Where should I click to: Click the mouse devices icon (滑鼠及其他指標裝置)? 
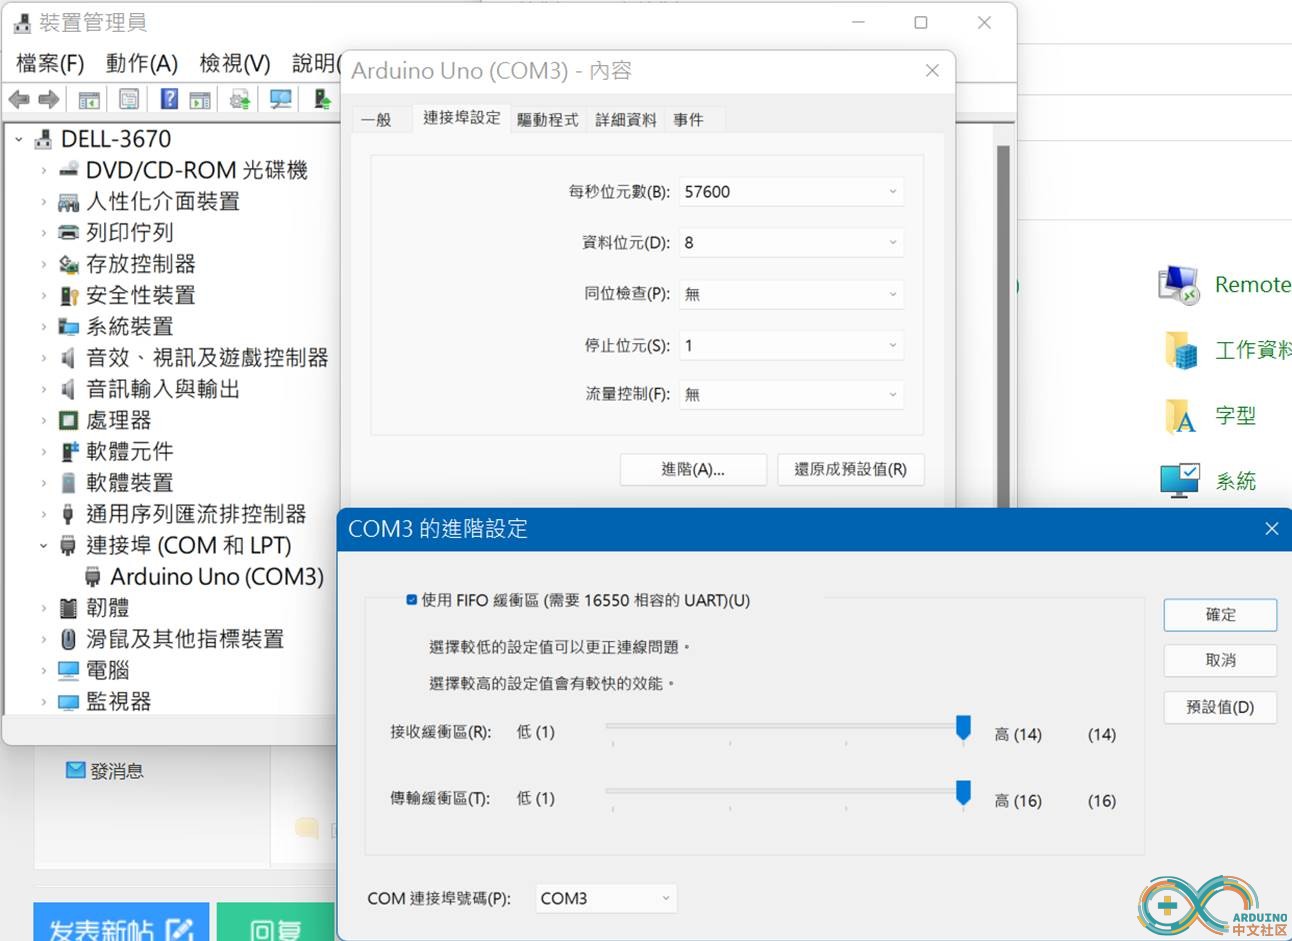[x=68, y=639]
